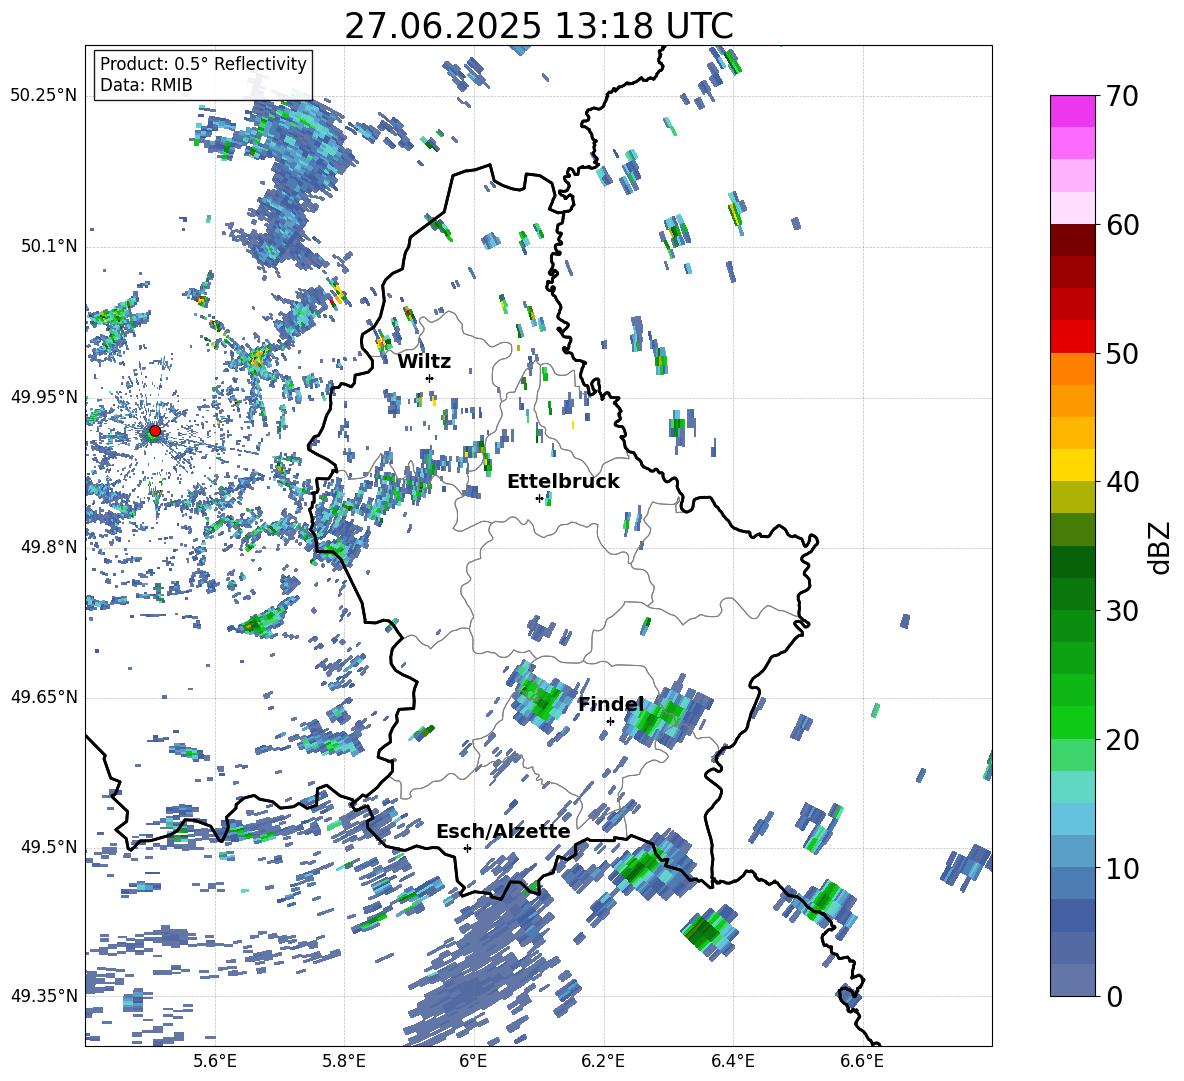
Task: Click the plus marker below Wiltz
Action: tap(430, 378)
